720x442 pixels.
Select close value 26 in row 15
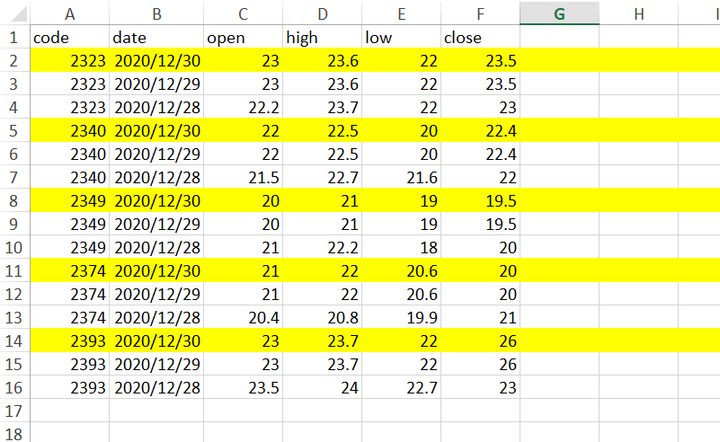point(480,364)
